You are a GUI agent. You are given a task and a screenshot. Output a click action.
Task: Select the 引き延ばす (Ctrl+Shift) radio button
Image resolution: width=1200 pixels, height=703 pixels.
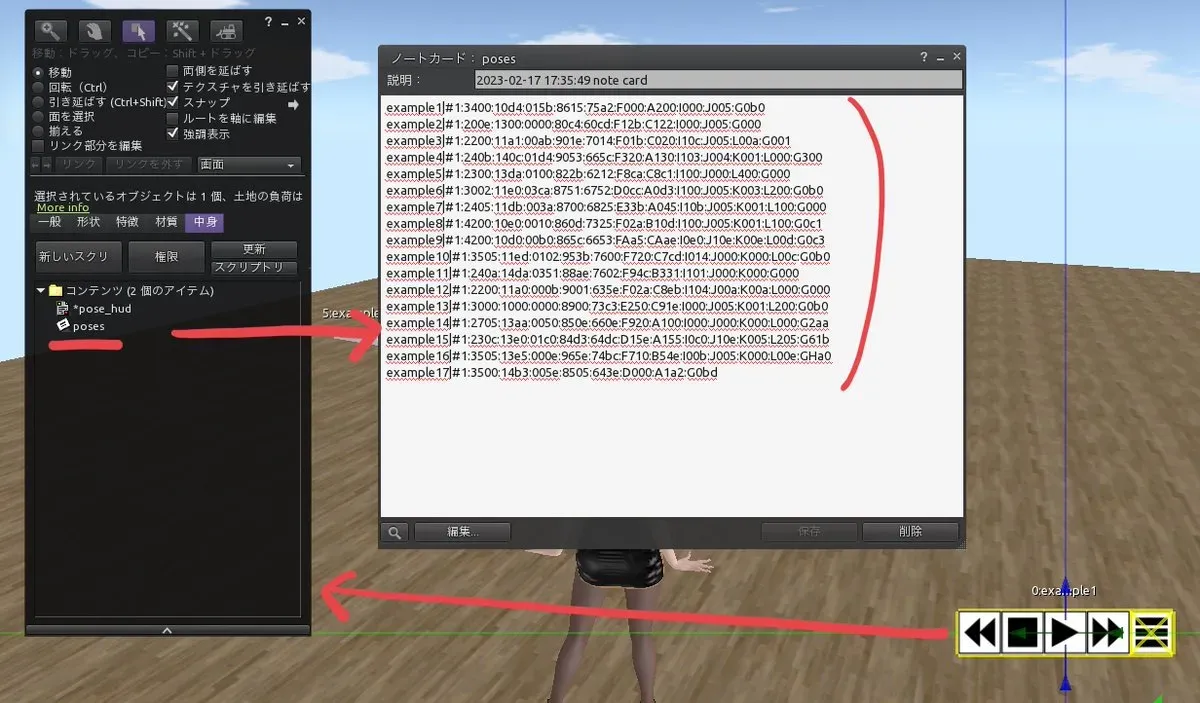(39, 102)
